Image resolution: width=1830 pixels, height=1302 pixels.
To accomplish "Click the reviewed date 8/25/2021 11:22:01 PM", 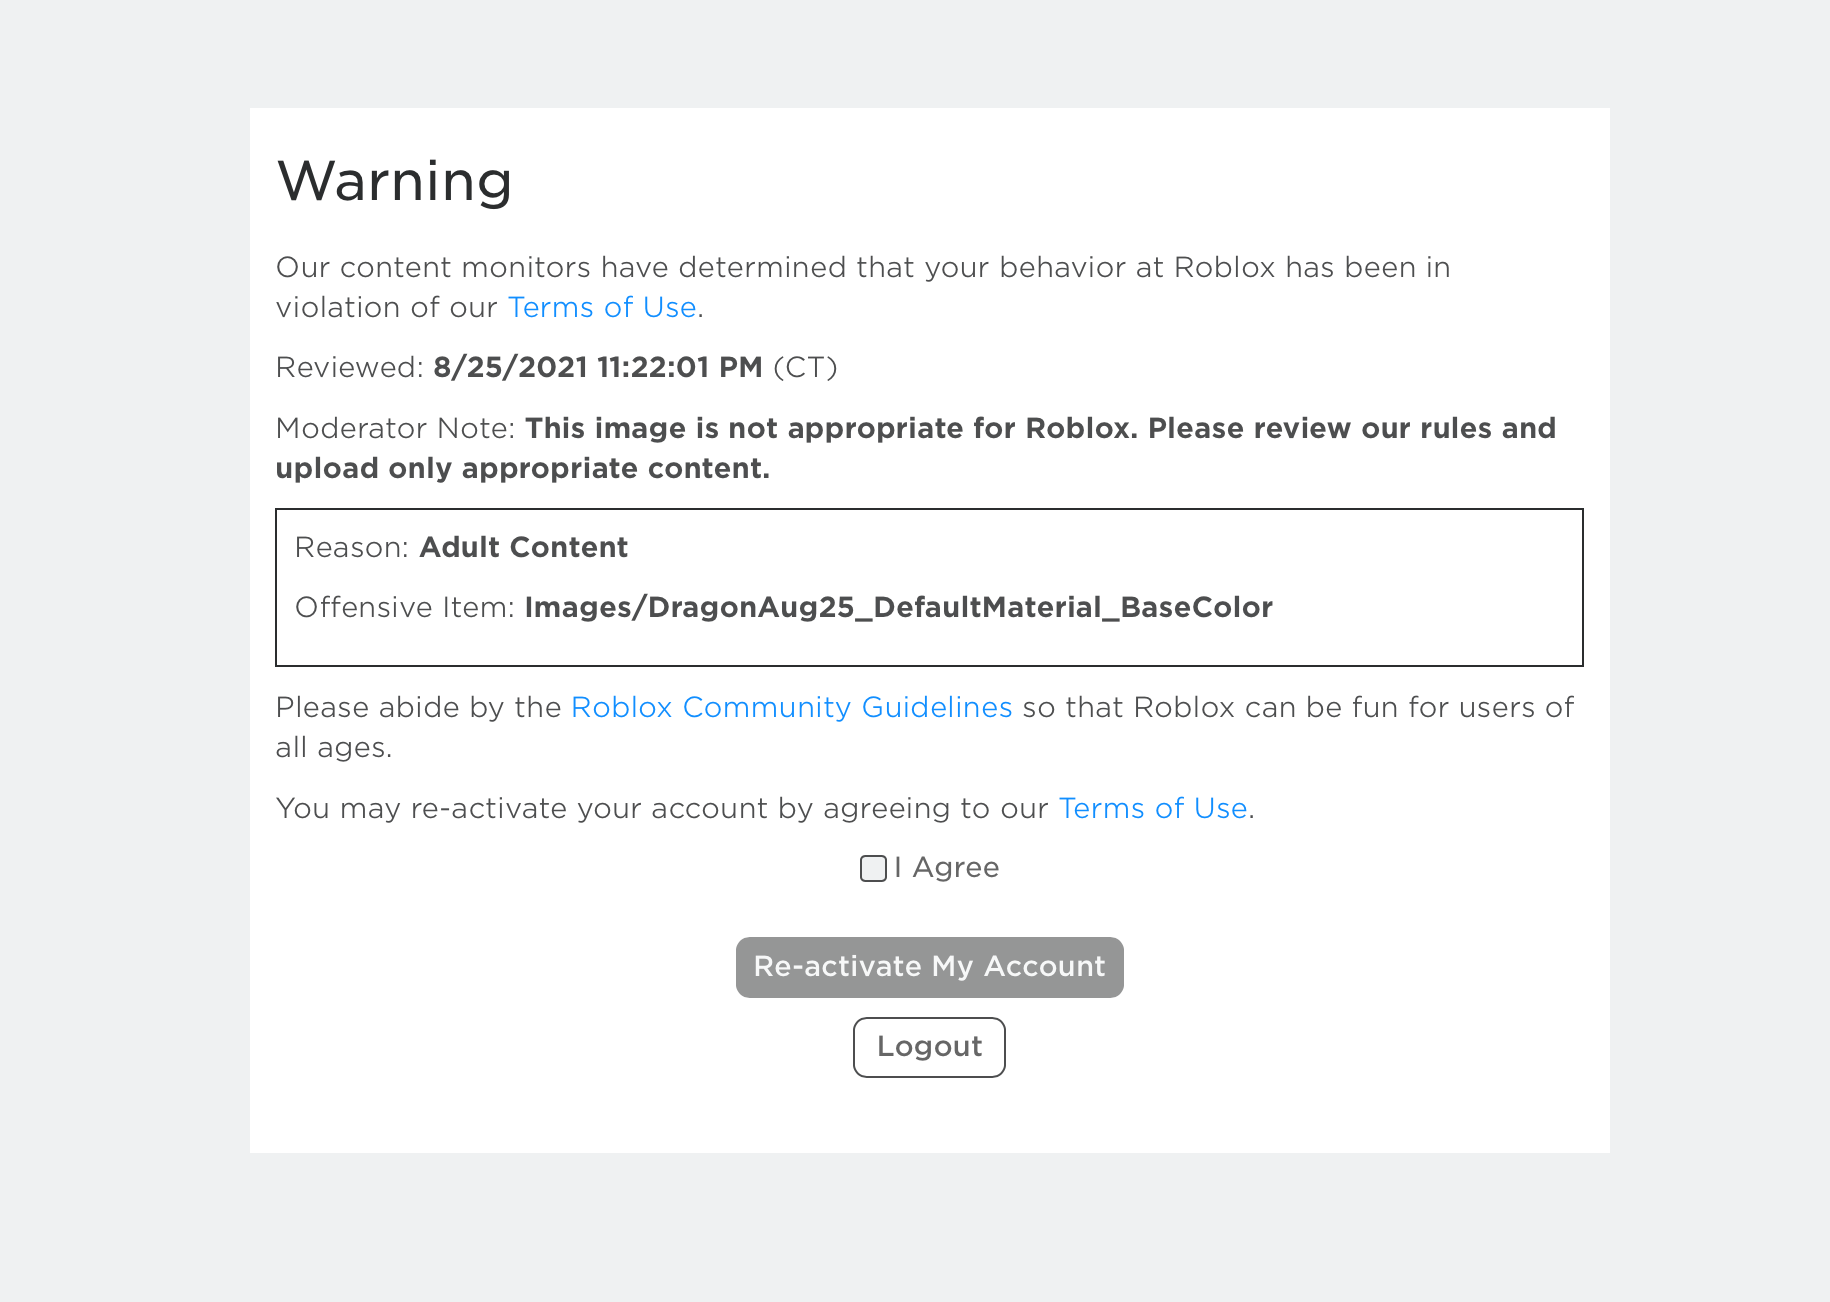I will [x=598, y=367].
